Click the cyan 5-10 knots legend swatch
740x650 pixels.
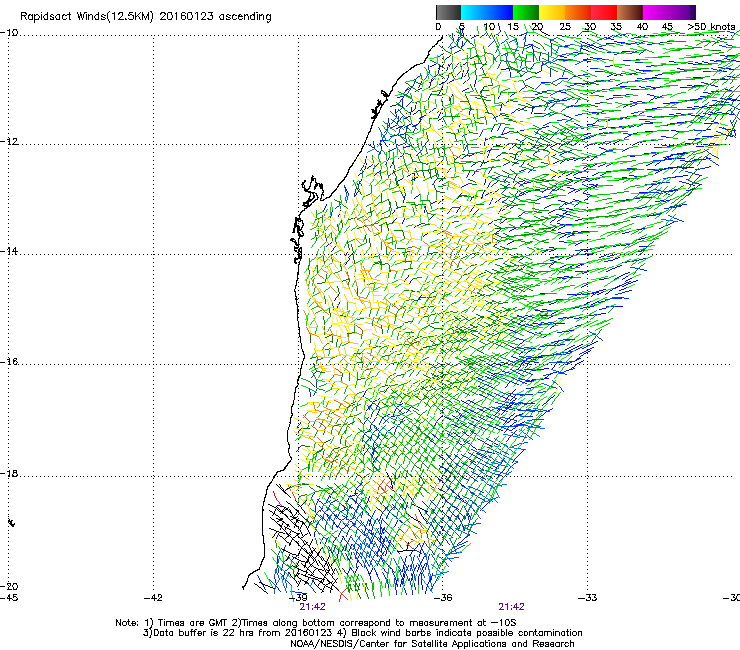(x=474, y=12)
